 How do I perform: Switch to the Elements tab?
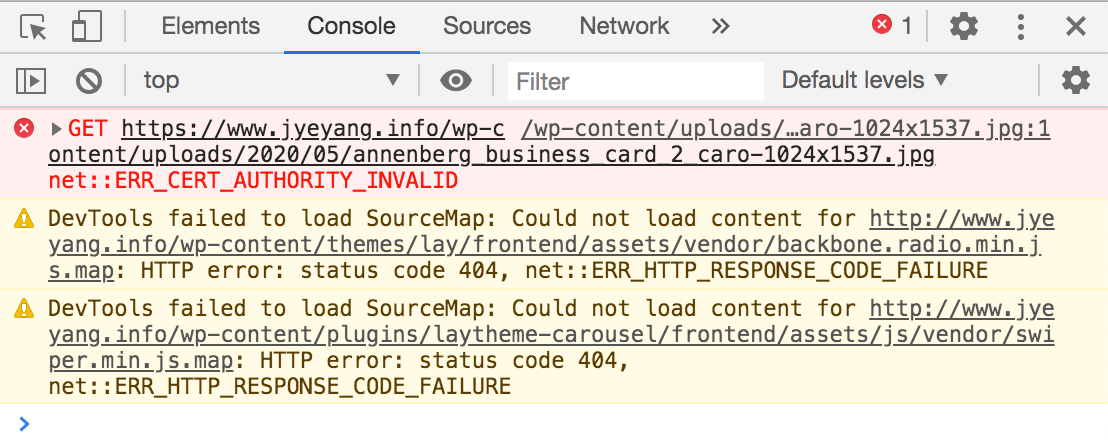(x=210, y=27)
